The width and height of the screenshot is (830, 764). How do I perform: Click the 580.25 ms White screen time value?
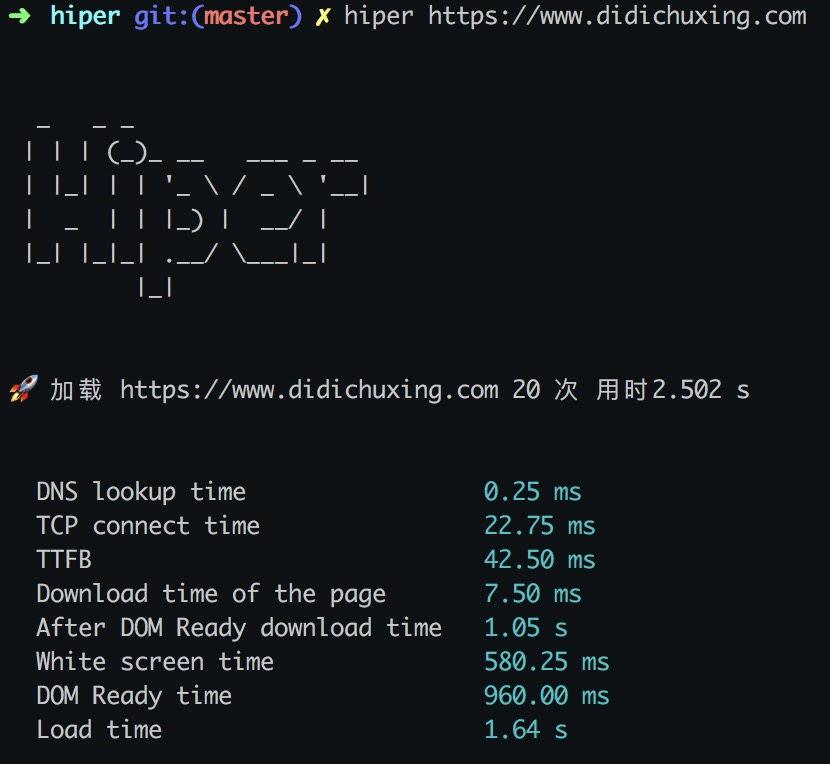545,661
